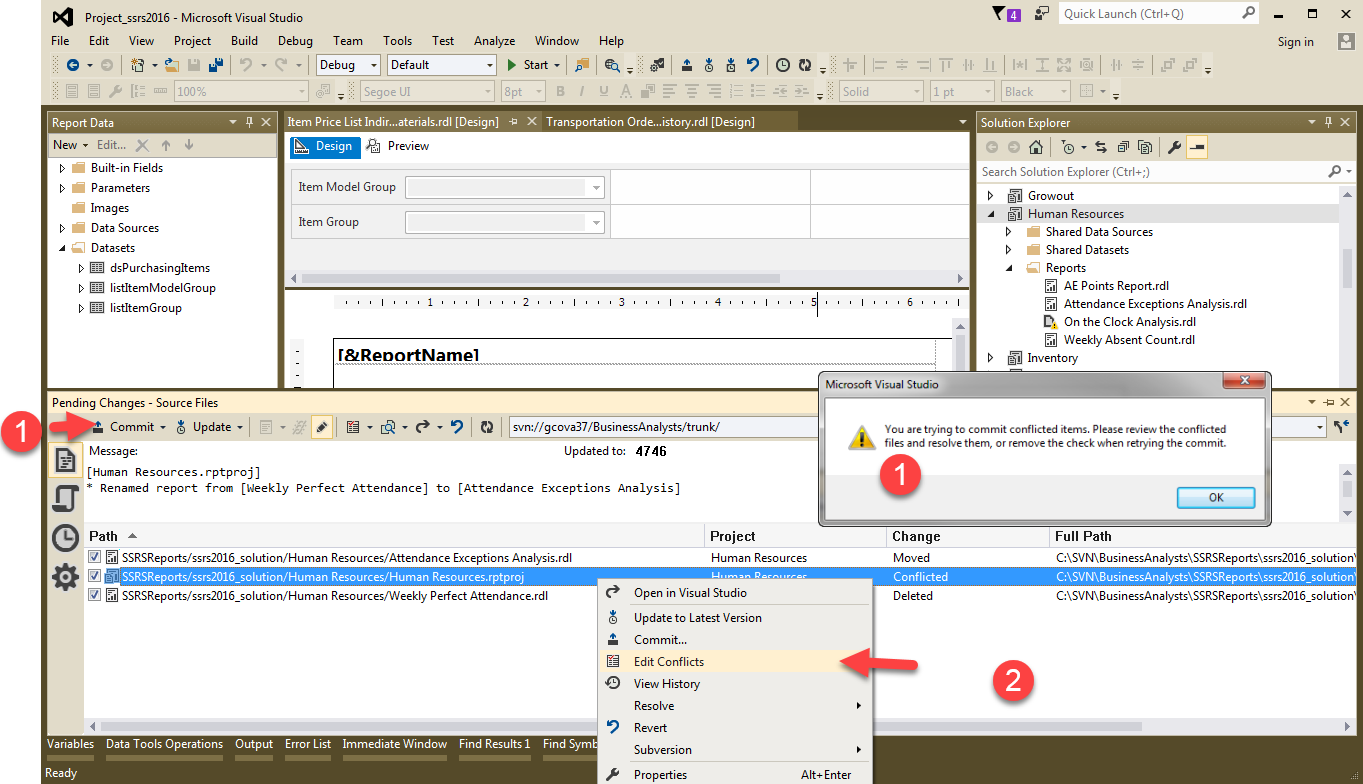The height and width of the screenshot is (784, 1363).
Task: Switch to the Transportation Order history.rdl tab
Action: [650, 122]
